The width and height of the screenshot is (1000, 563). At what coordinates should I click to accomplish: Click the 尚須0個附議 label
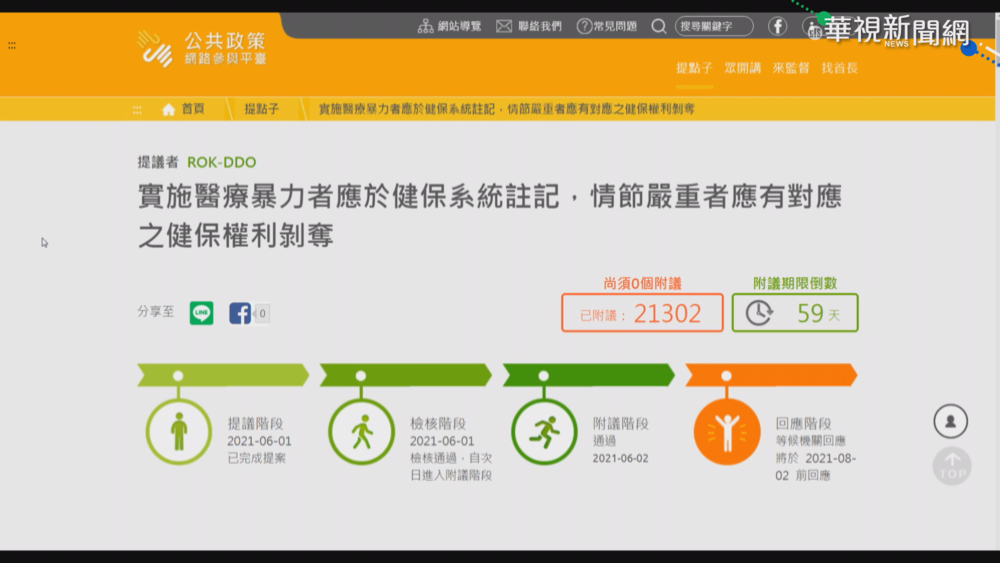[642, 283]
